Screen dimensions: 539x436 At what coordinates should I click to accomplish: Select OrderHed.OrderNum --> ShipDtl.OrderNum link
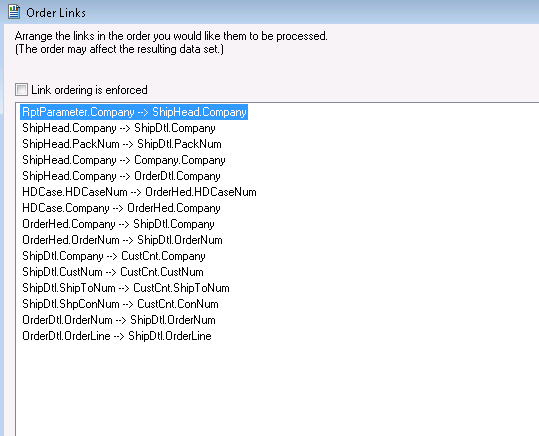[x=122, y=240]
